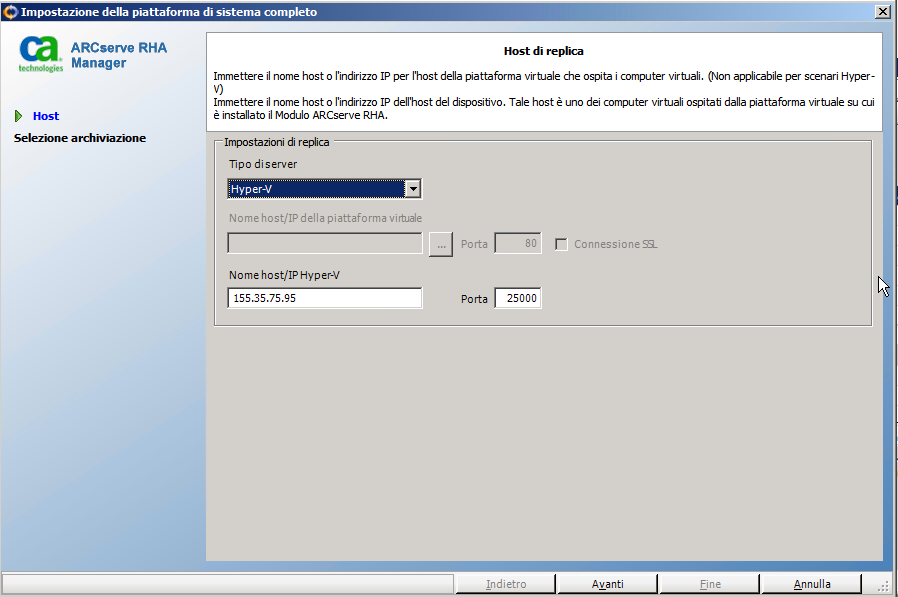Click the Hyper-V server type combo box
This screenshot has width=898, height=597.
[x=324, y=188]
